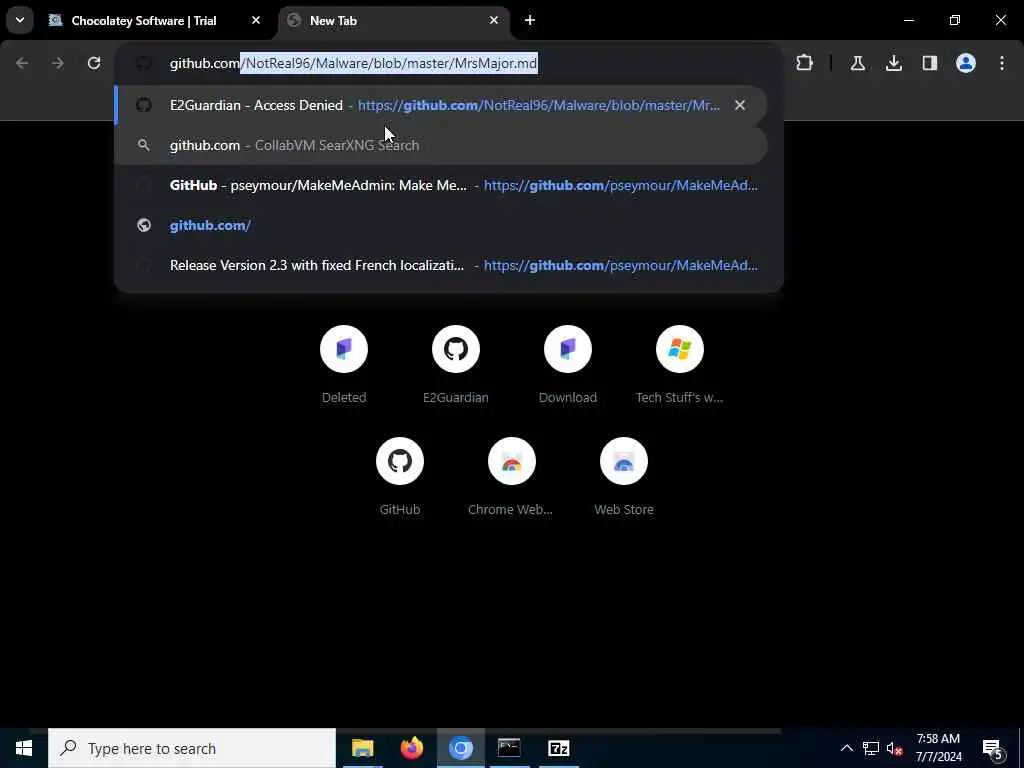This screenshot has height=768, width=1024.
Task: Select pseymour/MakeMeAdmin GitHub suggestion
Action: coord(441,185)
